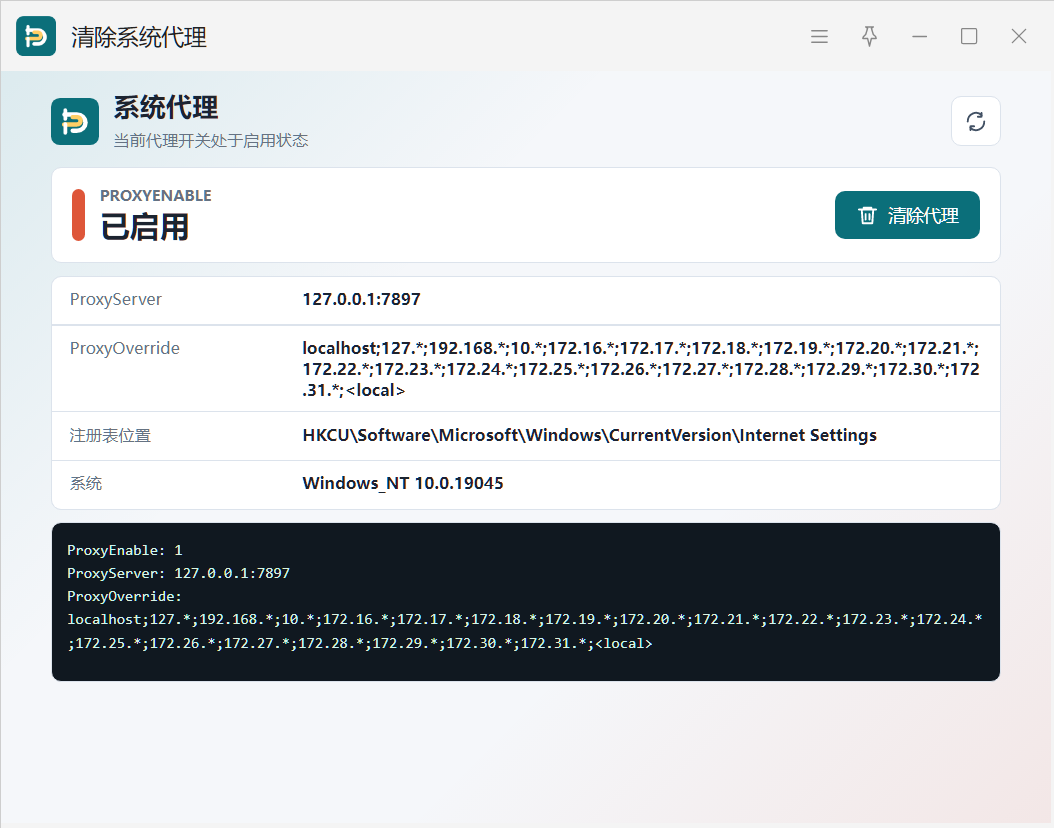Click the red PROXYENABLE status indicator bar
The image size is (1054, 828).
(x=79, y=215)
